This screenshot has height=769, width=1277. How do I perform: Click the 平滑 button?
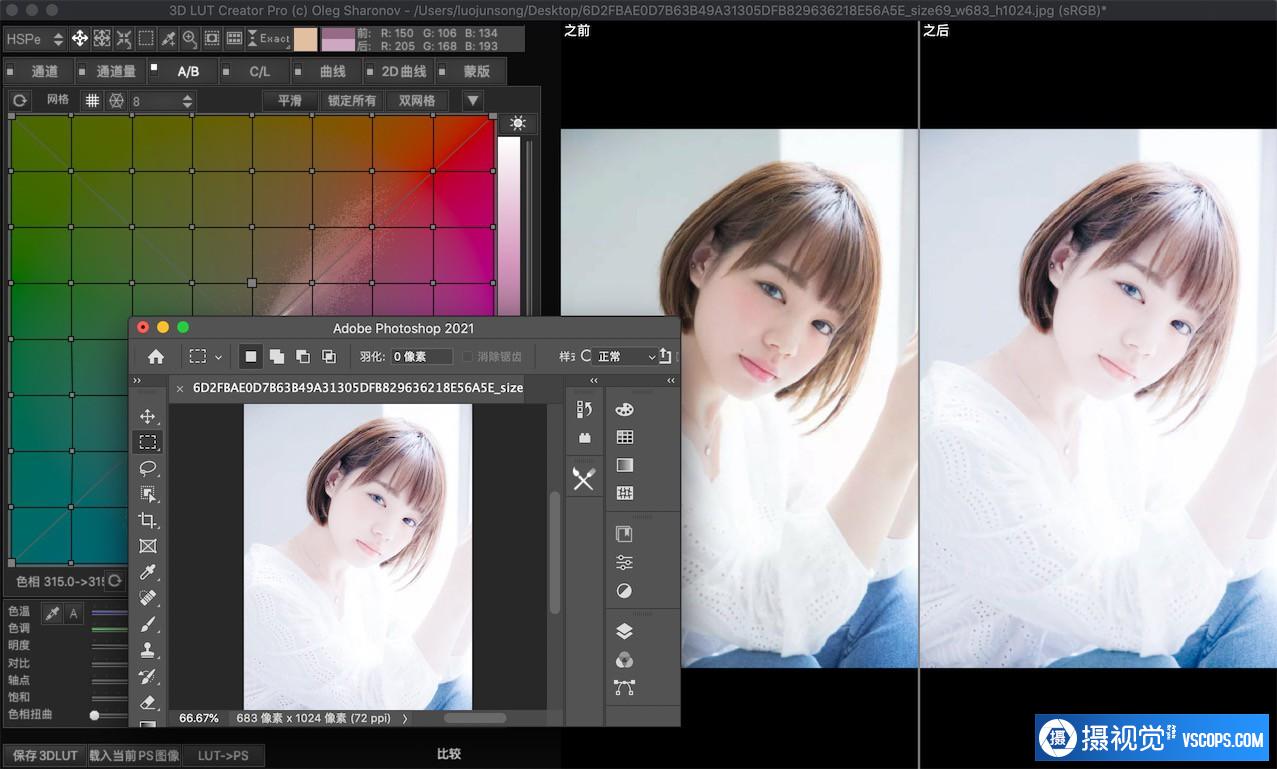[290, 101]
